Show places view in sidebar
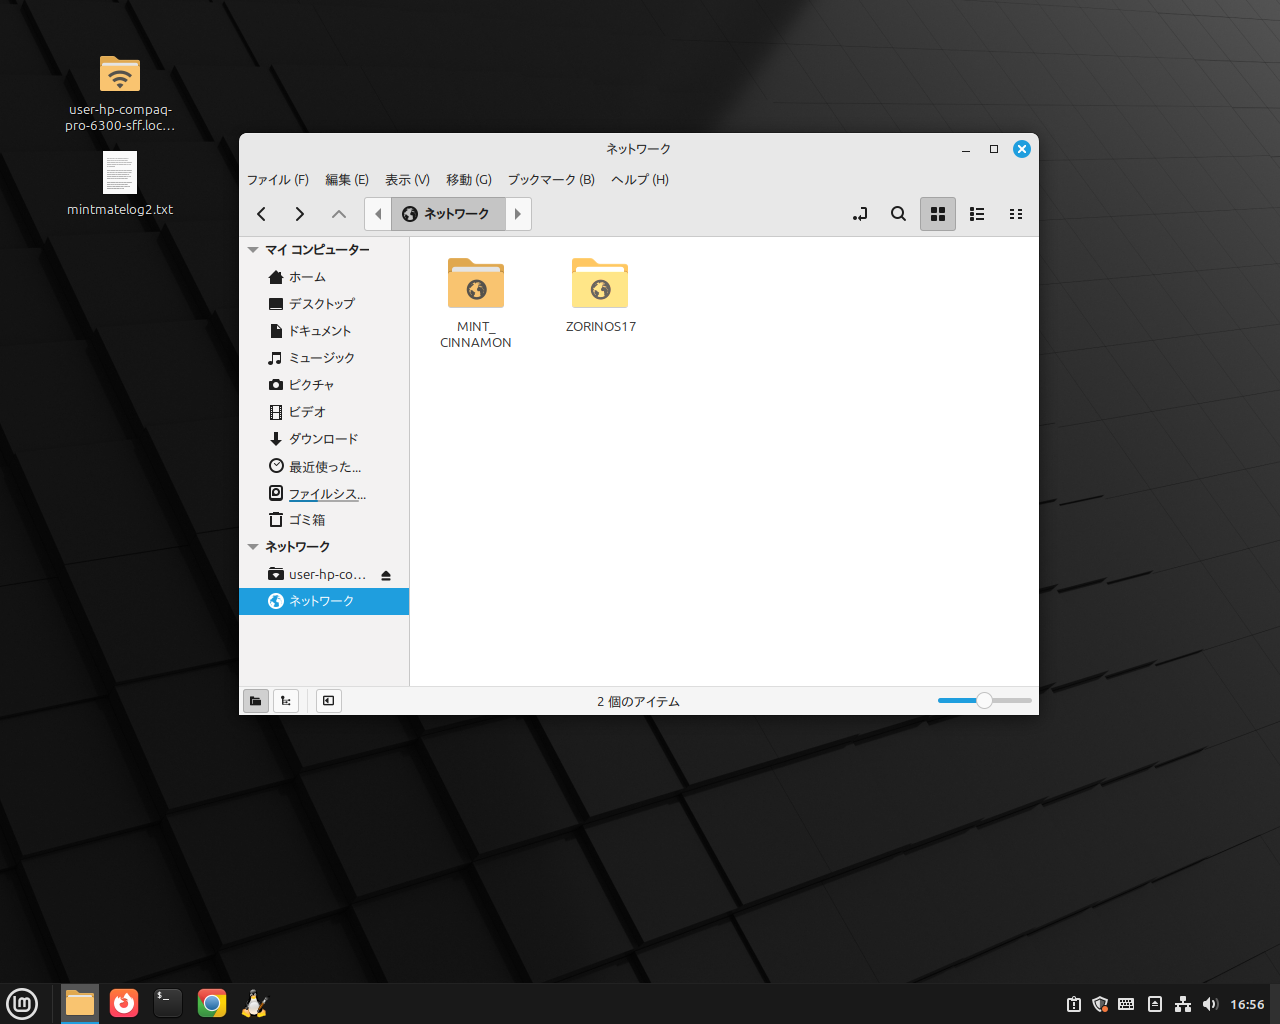This screenshot has width=1280, height=1024. tap(256, 701)
